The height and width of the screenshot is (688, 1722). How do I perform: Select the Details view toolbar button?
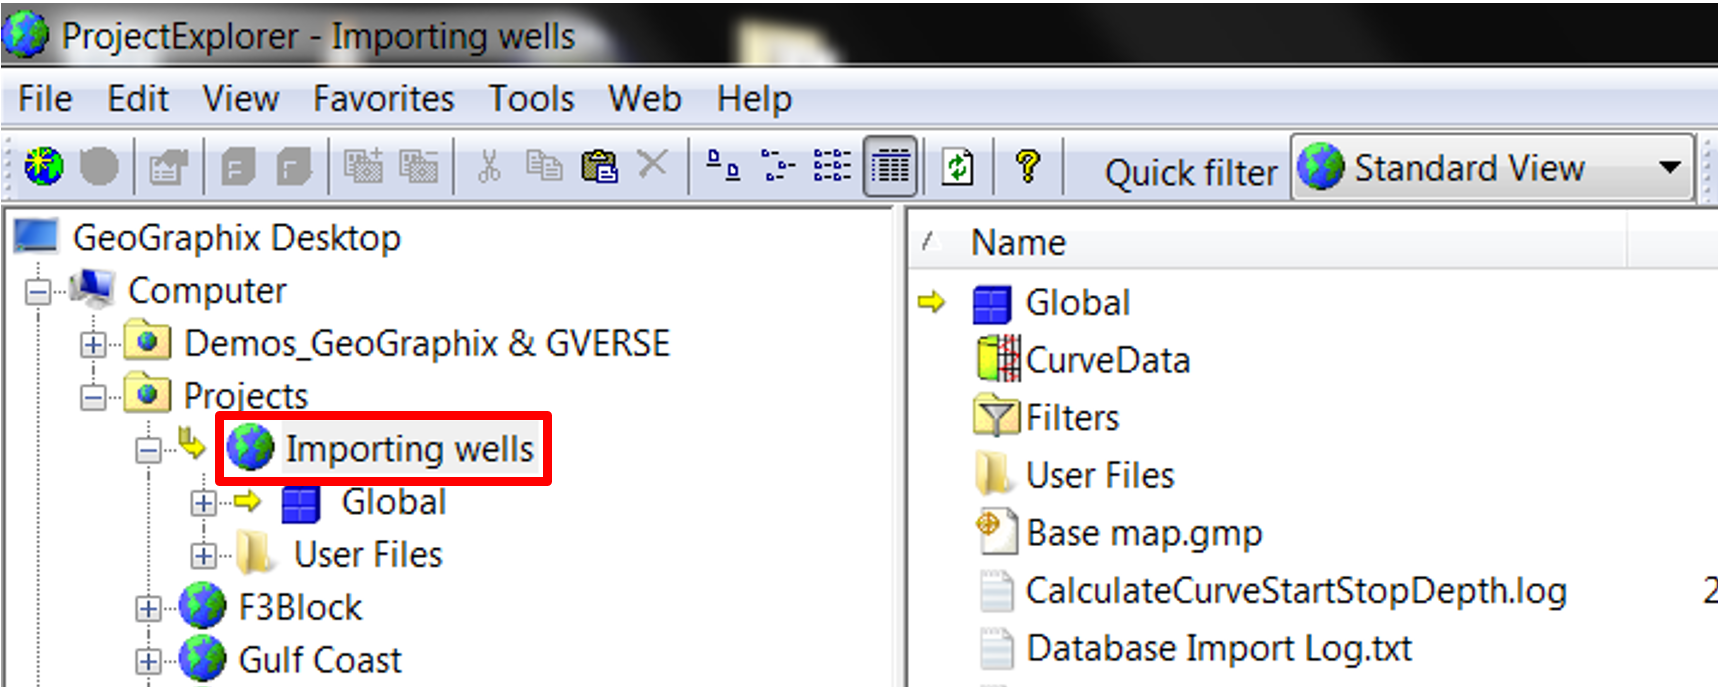[890, 167]
